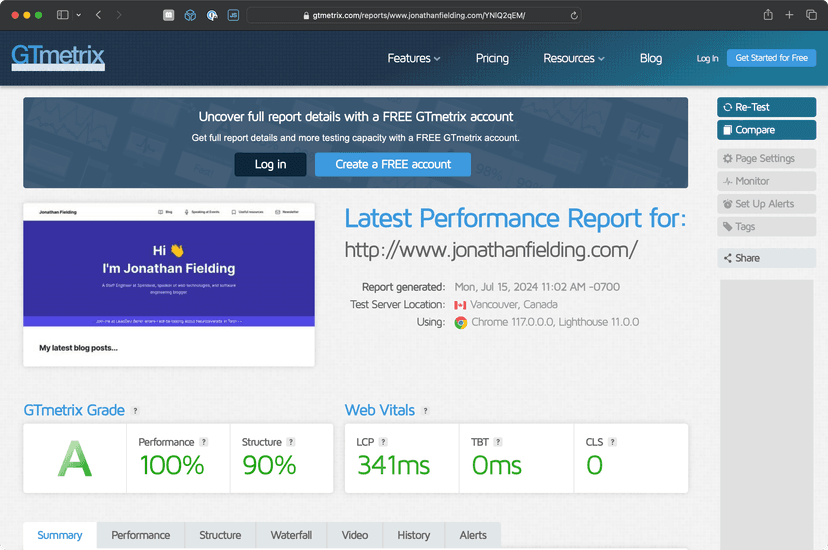Open the Performance score help icon
The image size is (828, 550).
point(204,442)
